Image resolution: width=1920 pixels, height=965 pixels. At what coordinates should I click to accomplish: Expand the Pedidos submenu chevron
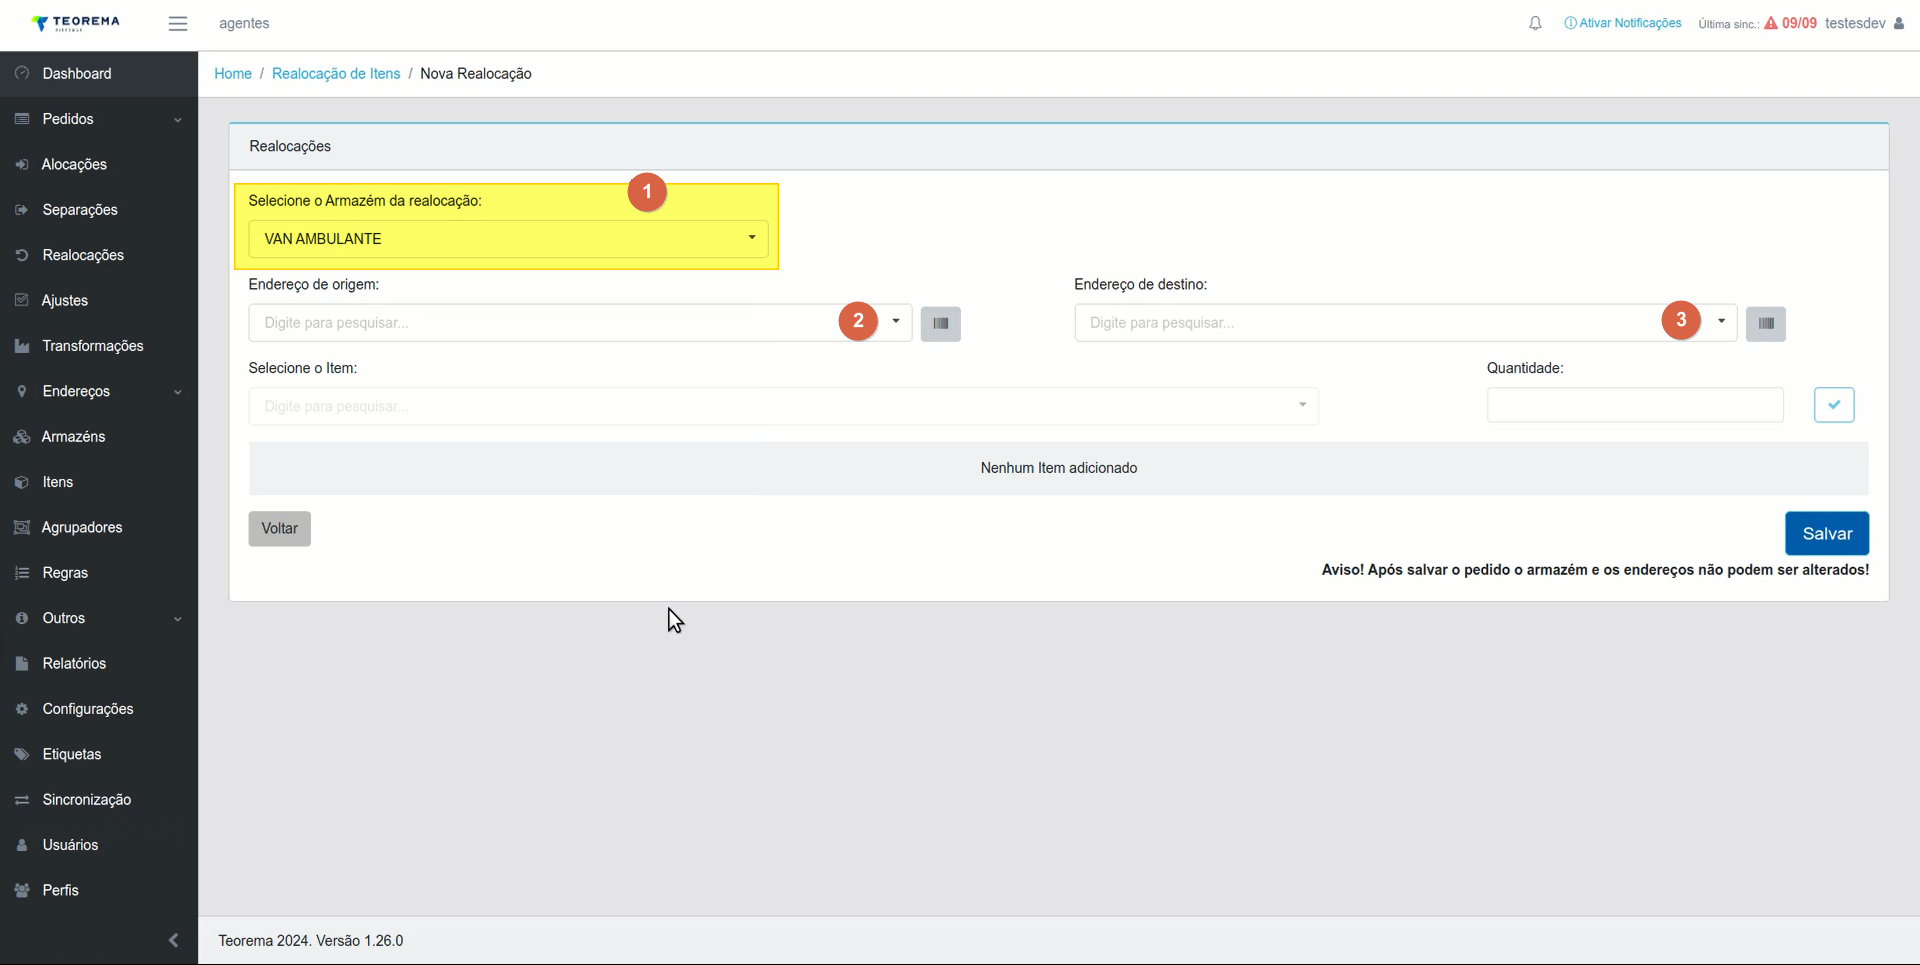pyautogui.click(x=178, y=120)
